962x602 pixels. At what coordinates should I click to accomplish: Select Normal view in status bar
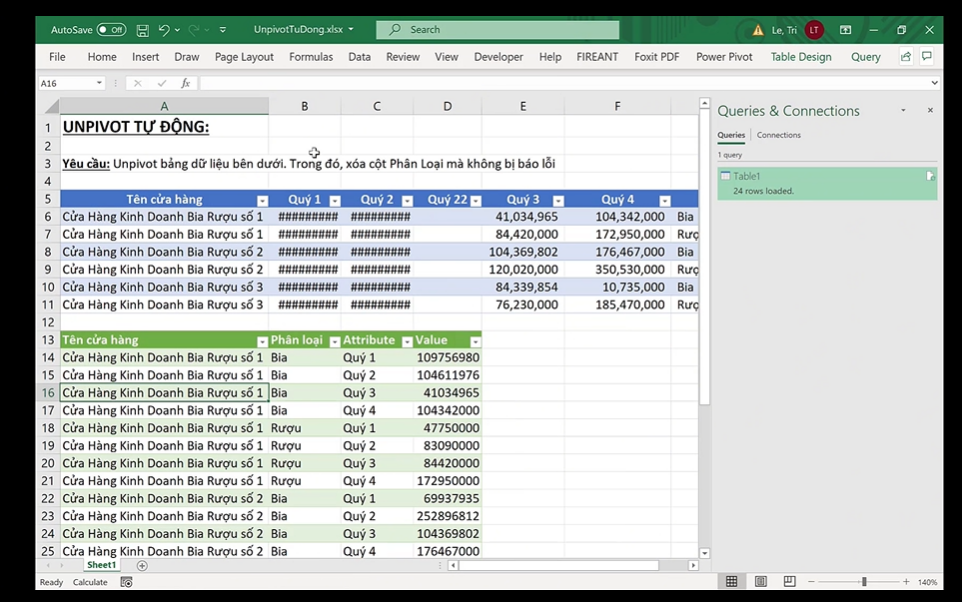pyautogui.click(x=732, y=582)
